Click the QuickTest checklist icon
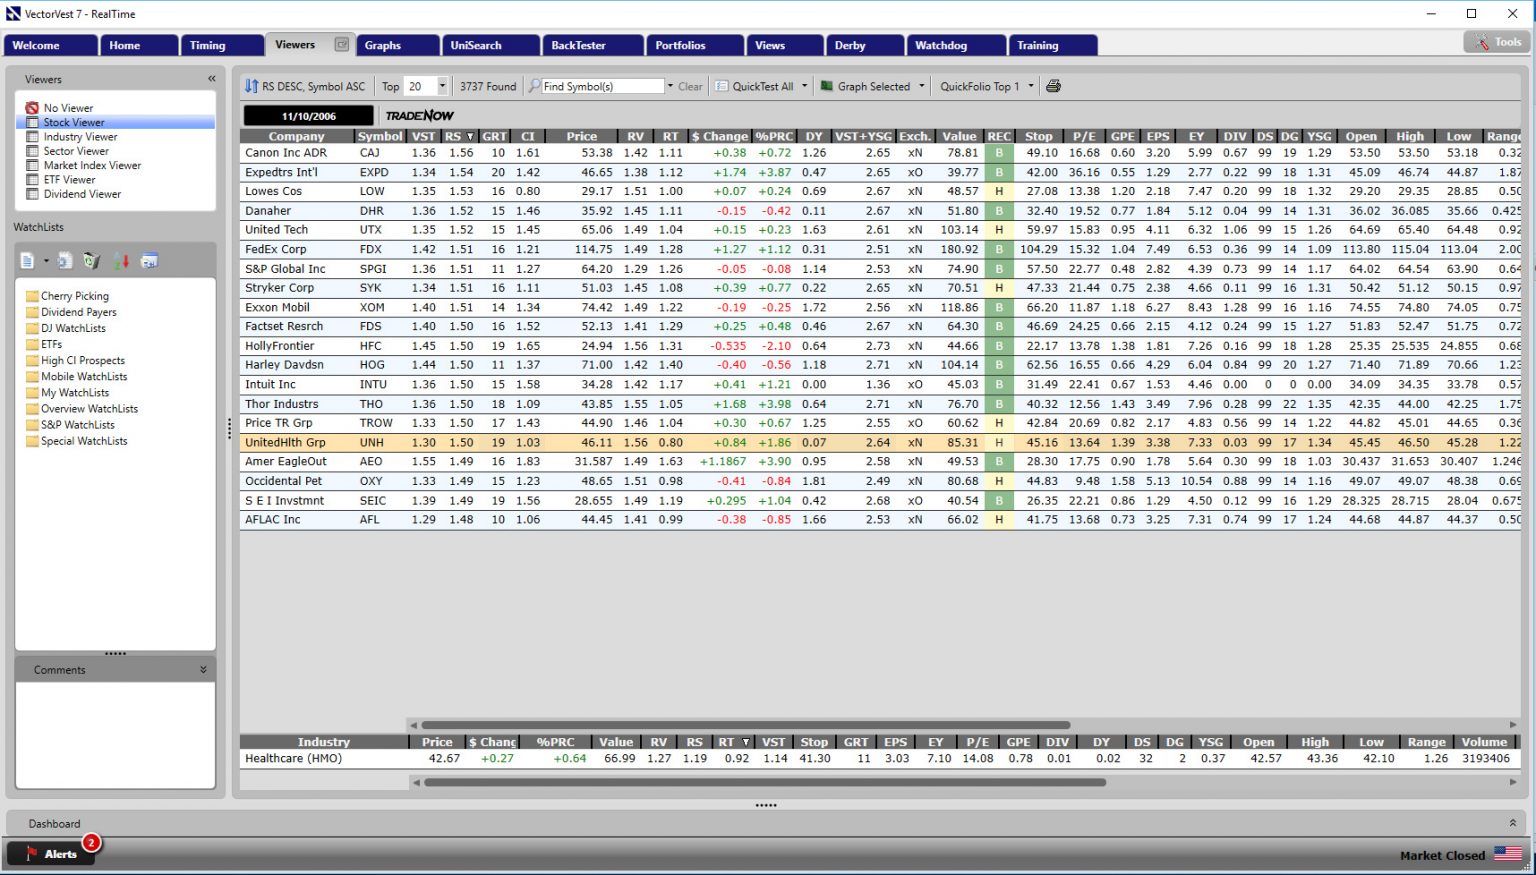 click(722, 86)
